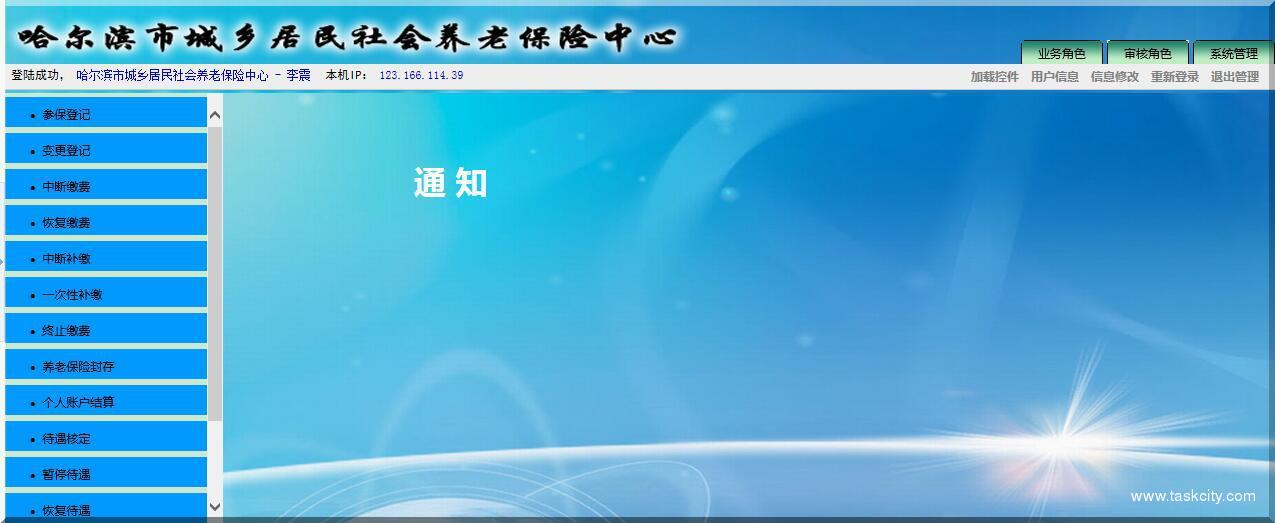Click the IP address 123.166.114.39
Screen dimensions: 1275x523
[x=421, y=75]
